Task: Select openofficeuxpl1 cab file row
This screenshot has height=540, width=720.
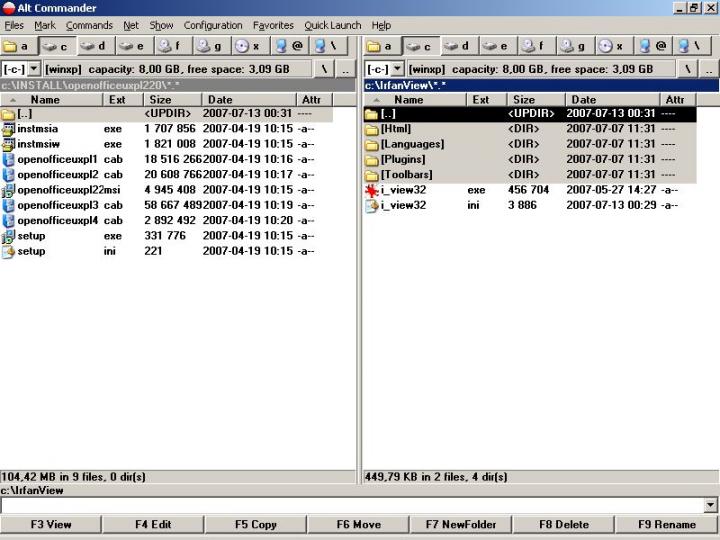Action: (x=166, y=159)
